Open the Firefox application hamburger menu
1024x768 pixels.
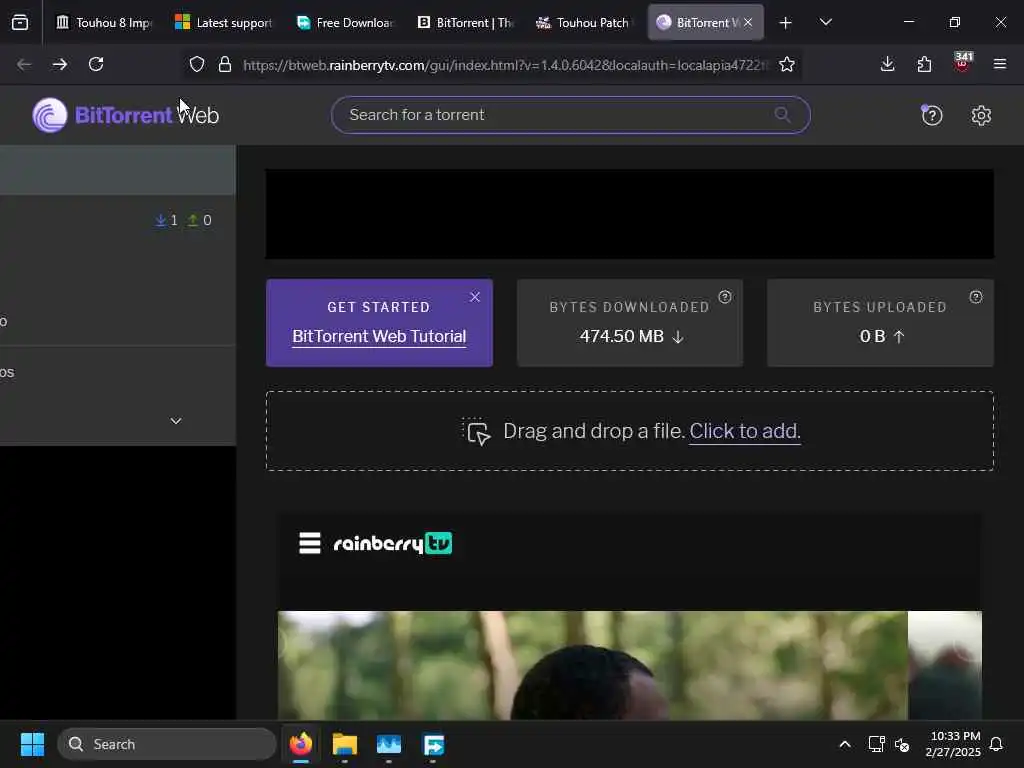pos(999,64)
